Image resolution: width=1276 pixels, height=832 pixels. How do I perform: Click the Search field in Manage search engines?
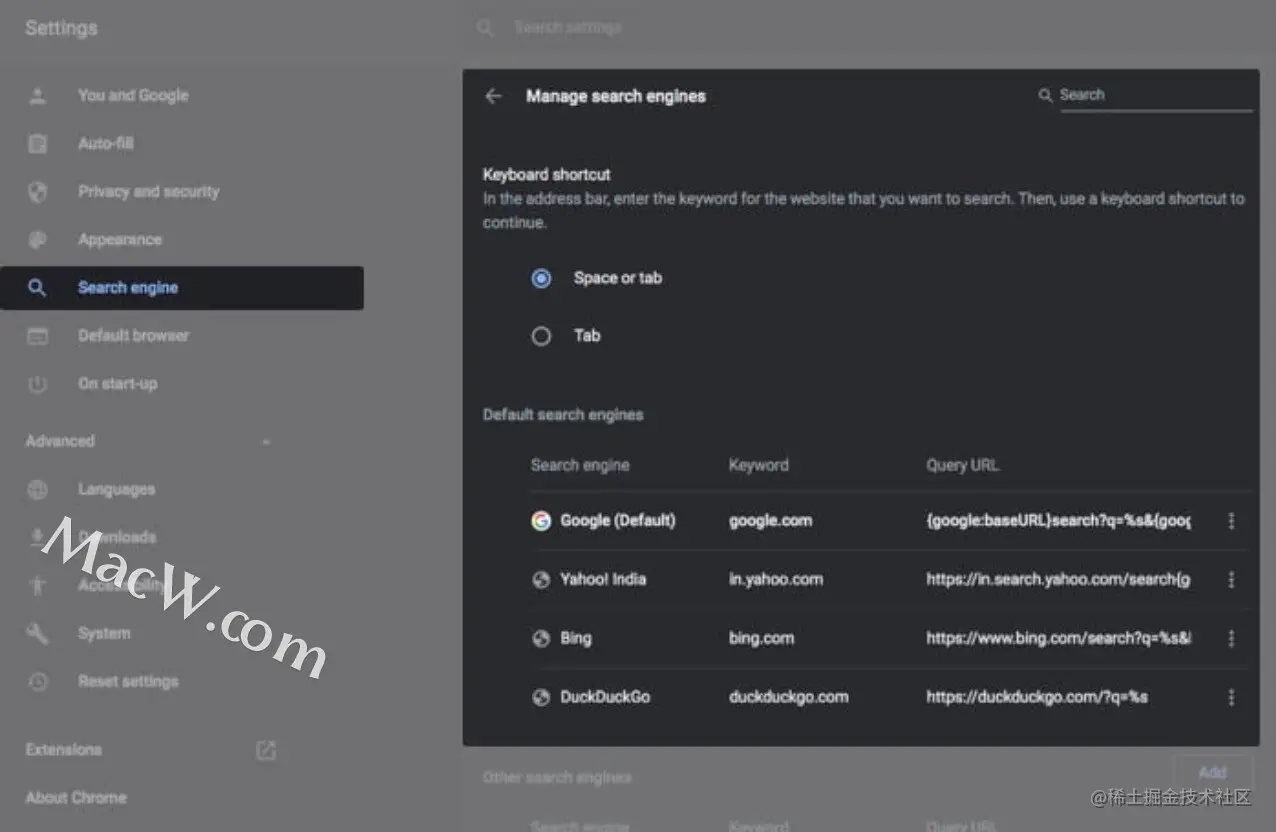point(1156,95)
